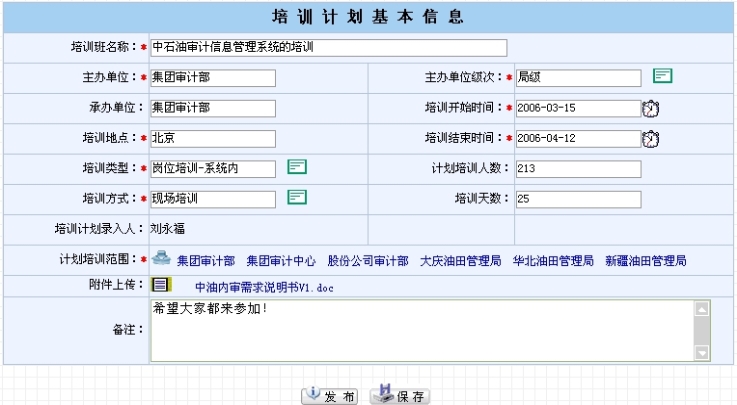
Task: Click the 发布 publish button
Action: tap(330, 396)
